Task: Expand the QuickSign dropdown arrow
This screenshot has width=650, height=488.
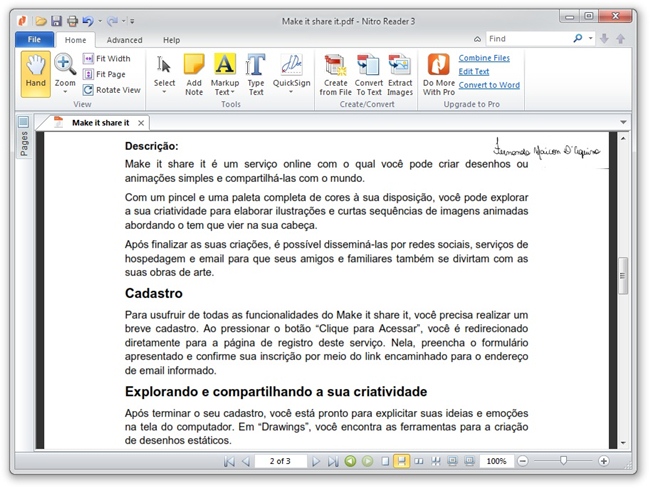Action: [x=291, y=92]
